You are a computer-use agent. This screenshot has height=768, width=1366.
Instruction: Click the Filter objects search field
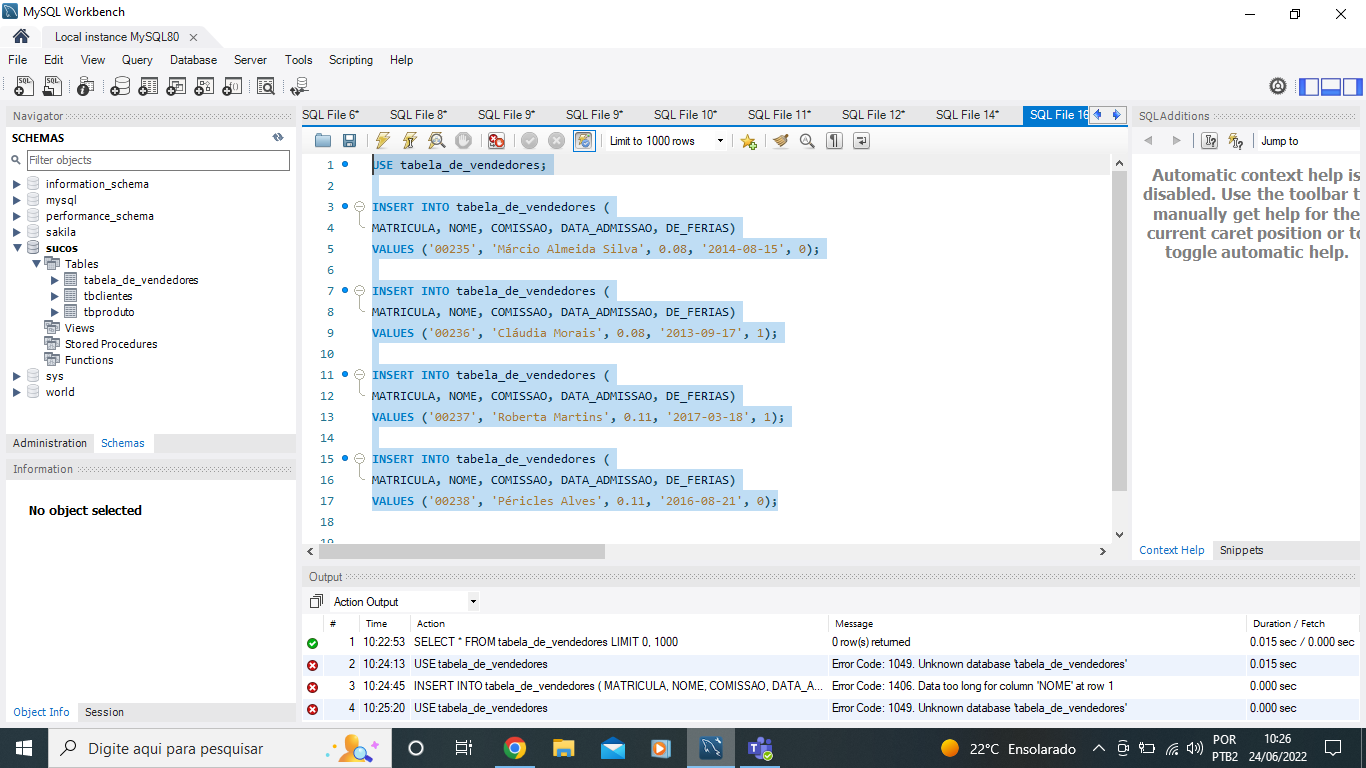click(x=158, y=160)
